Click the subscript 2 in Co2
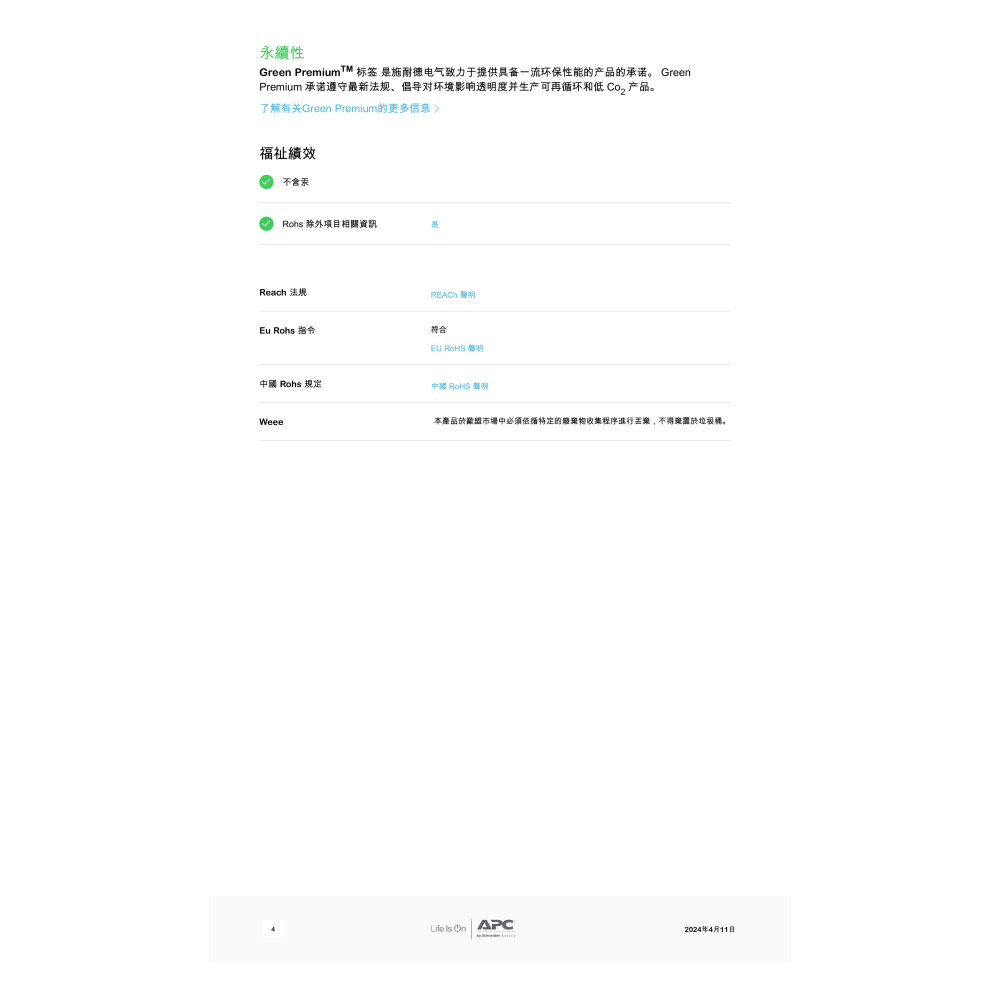Image resolution: width=1000 pixels, height=1000 pixels. pyautogui.click(x=622, y=89)
